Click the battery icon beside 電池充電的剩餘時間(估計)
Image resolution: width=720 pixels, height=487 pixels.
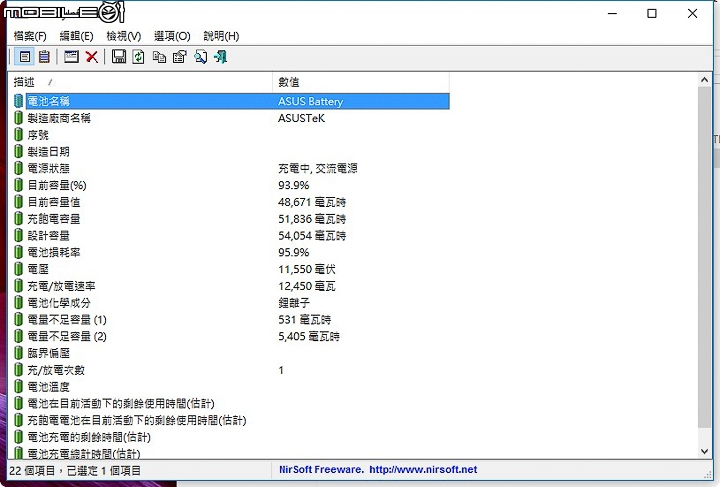coord(18,437)
